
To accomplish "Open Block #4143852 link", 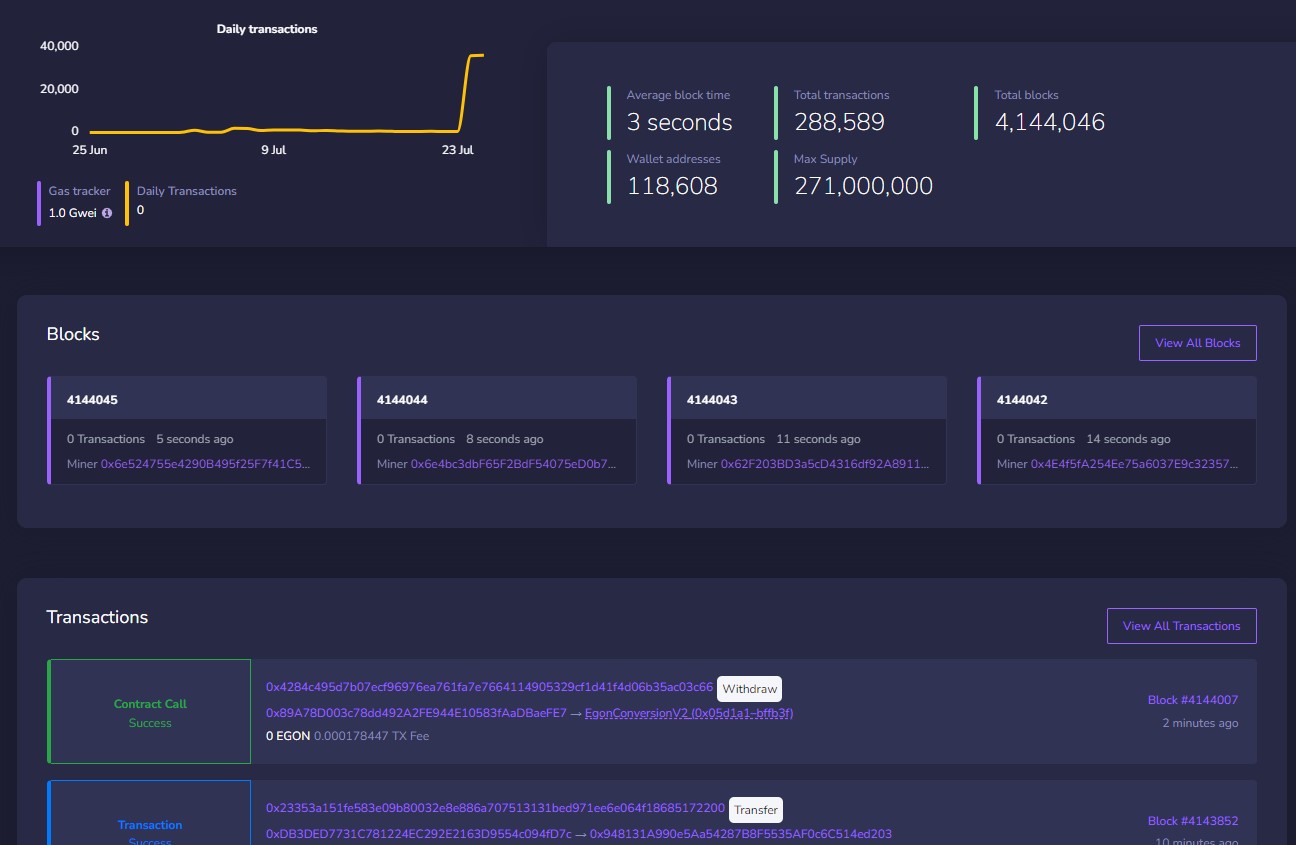I will (1192, 821).
